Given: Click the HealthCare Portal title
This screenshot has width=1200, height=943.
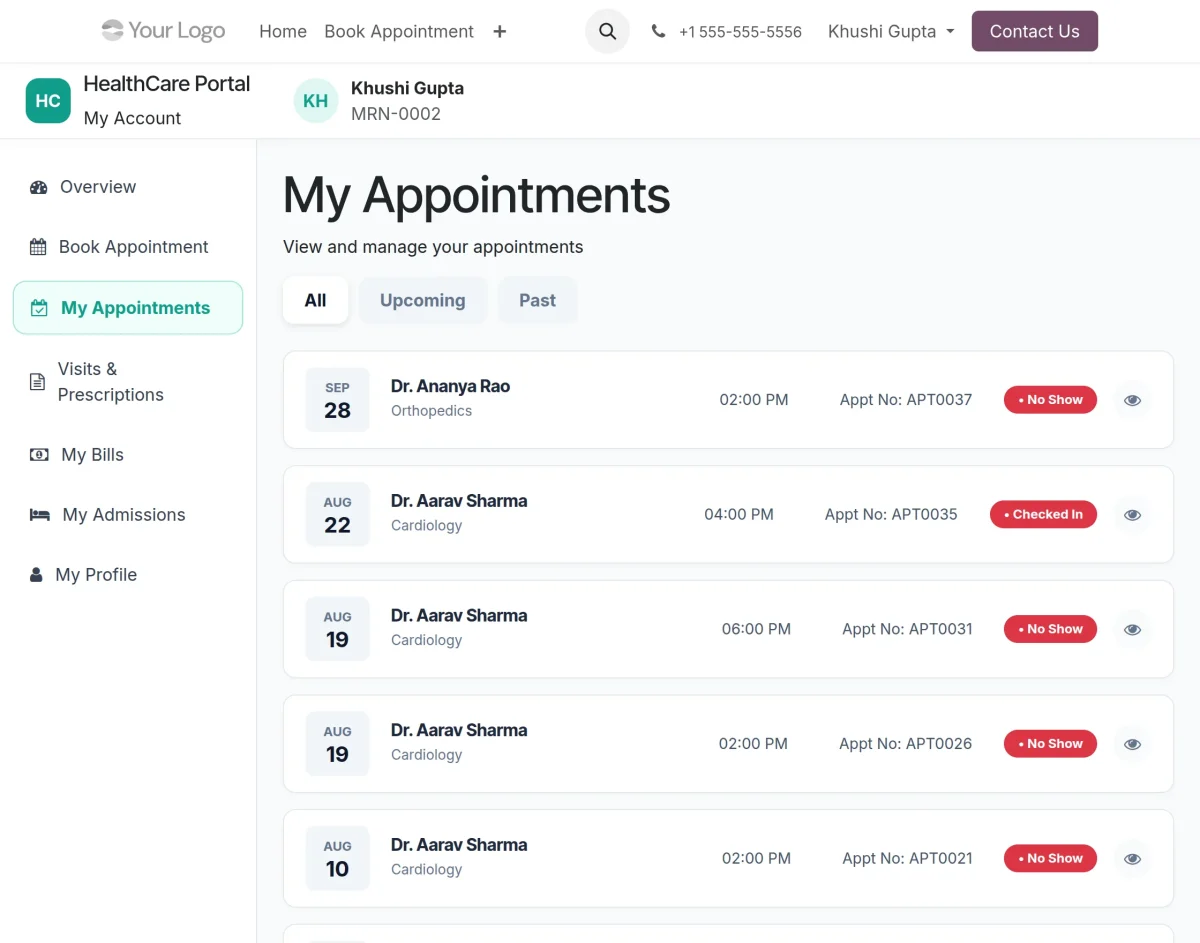Looking at the screenshot, I should click(x=167, y=84).
